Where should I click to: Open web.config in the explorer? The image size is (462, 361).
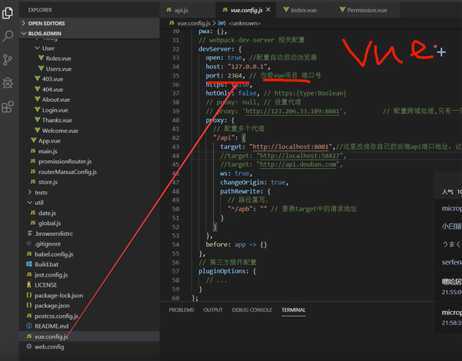click(x=49, y=347)
